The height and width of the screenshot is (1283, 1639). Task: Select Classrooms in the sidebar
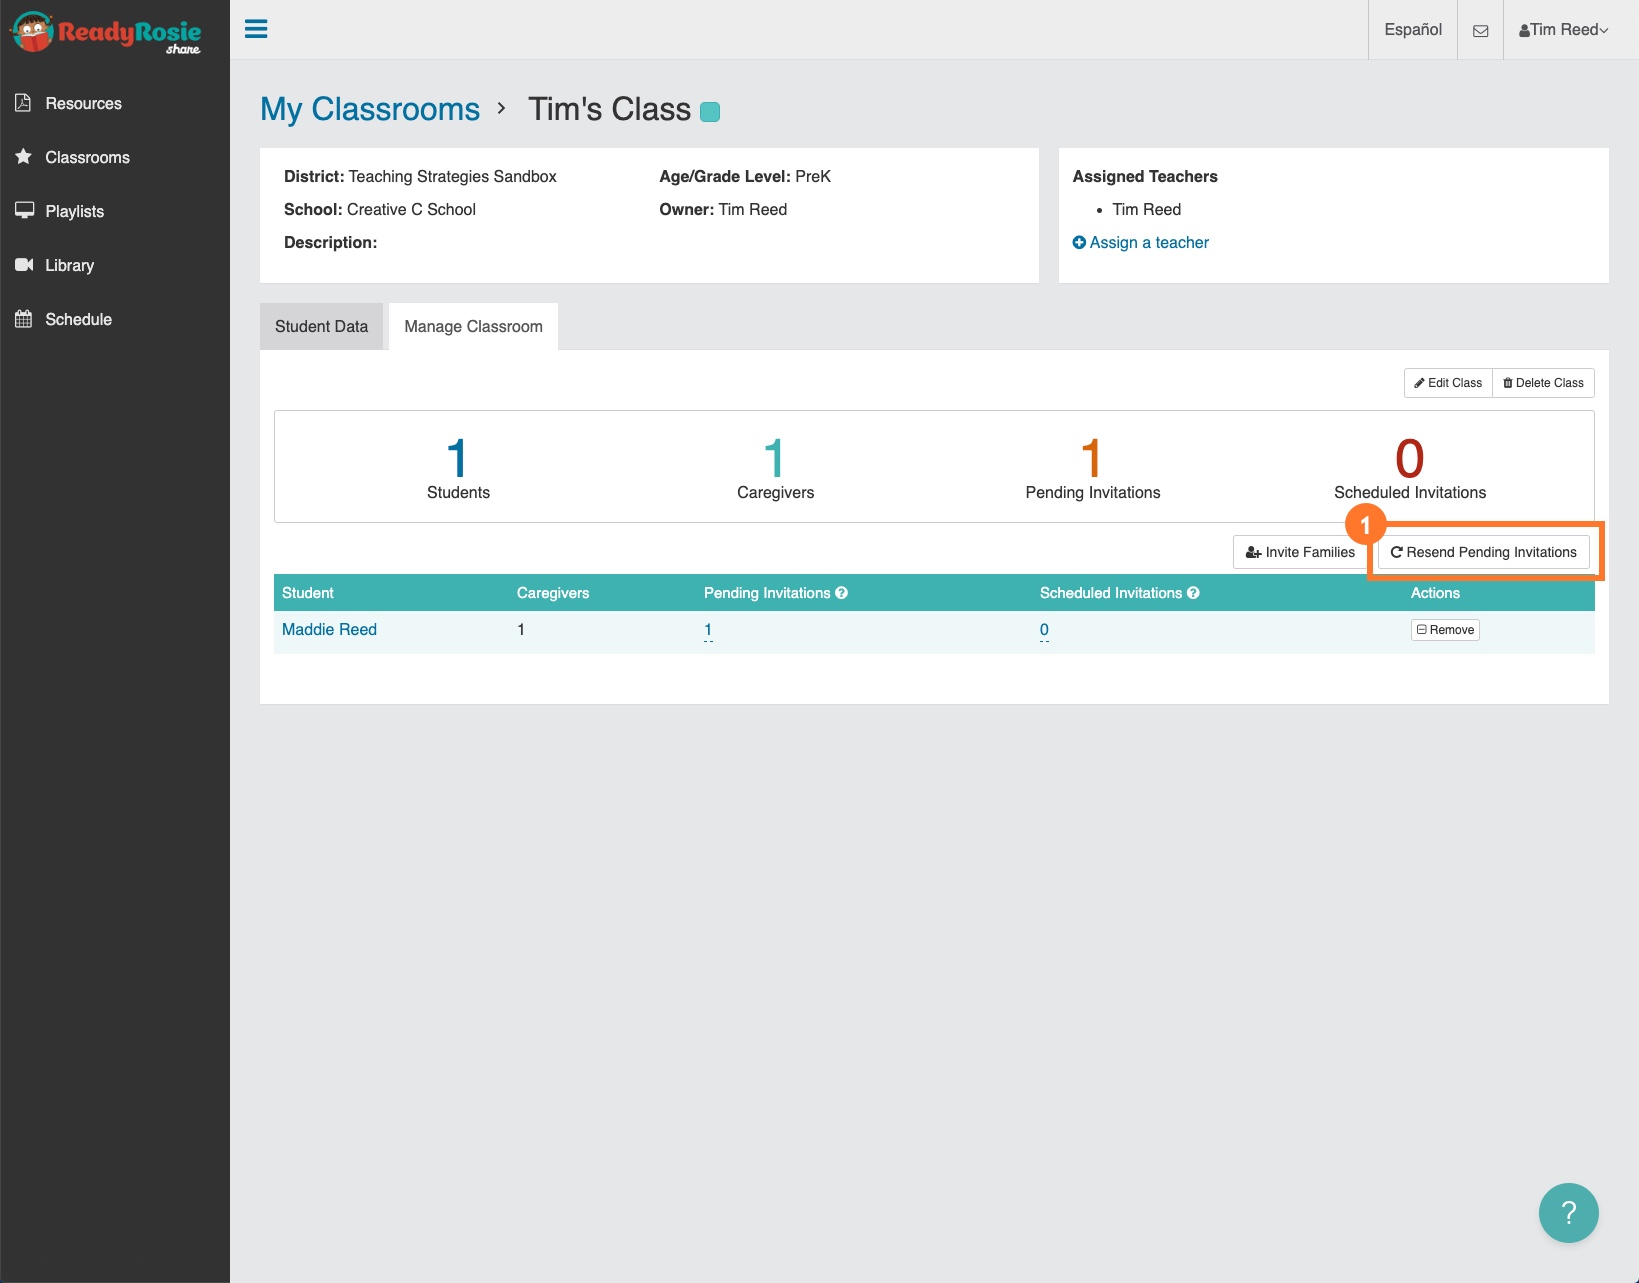tap(87, 157)
